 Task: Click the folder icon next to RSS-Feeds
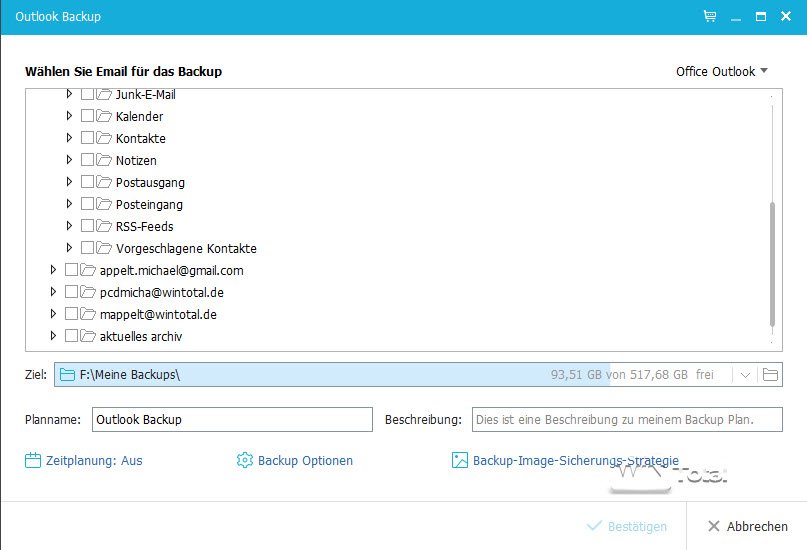click(104, 226)
